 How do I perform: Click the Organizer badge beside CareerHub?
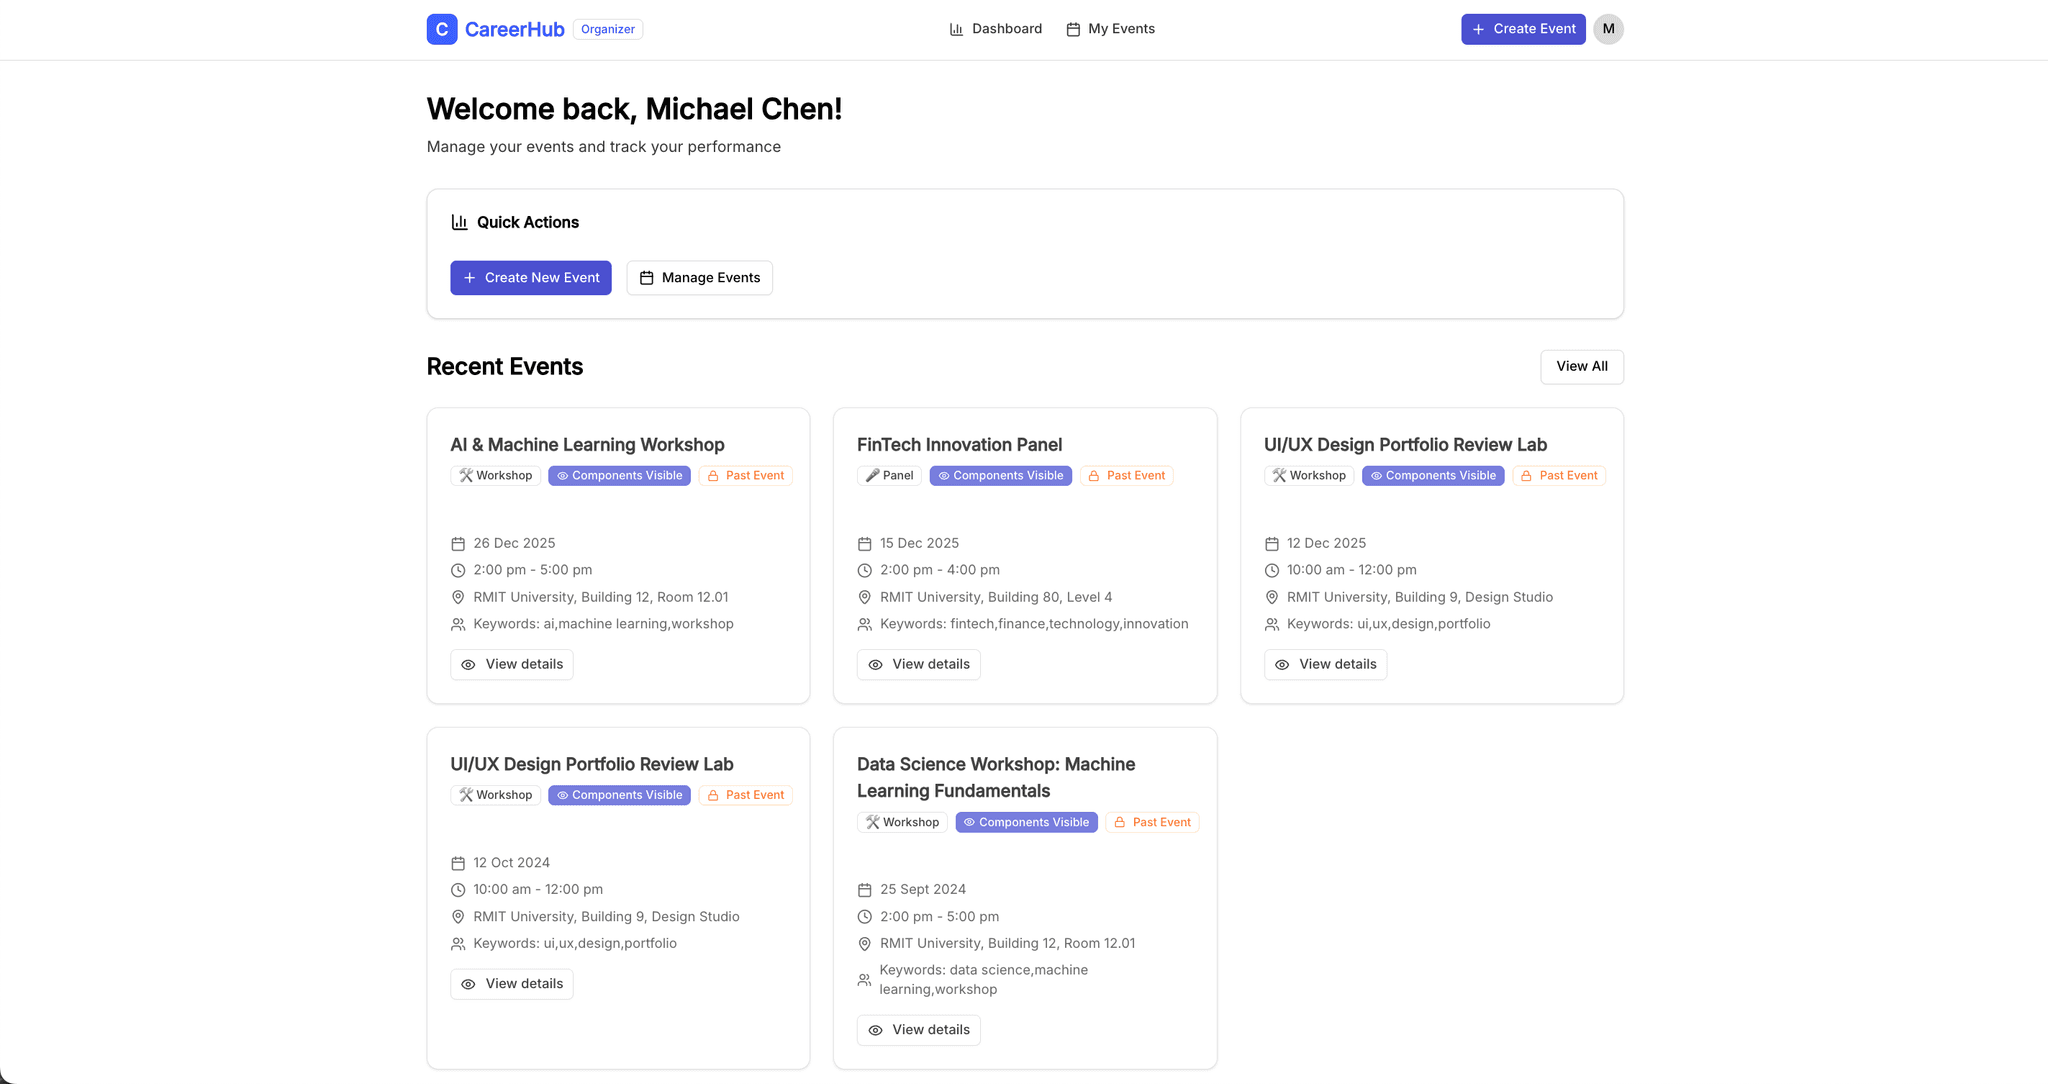click(x=607, y=29)
